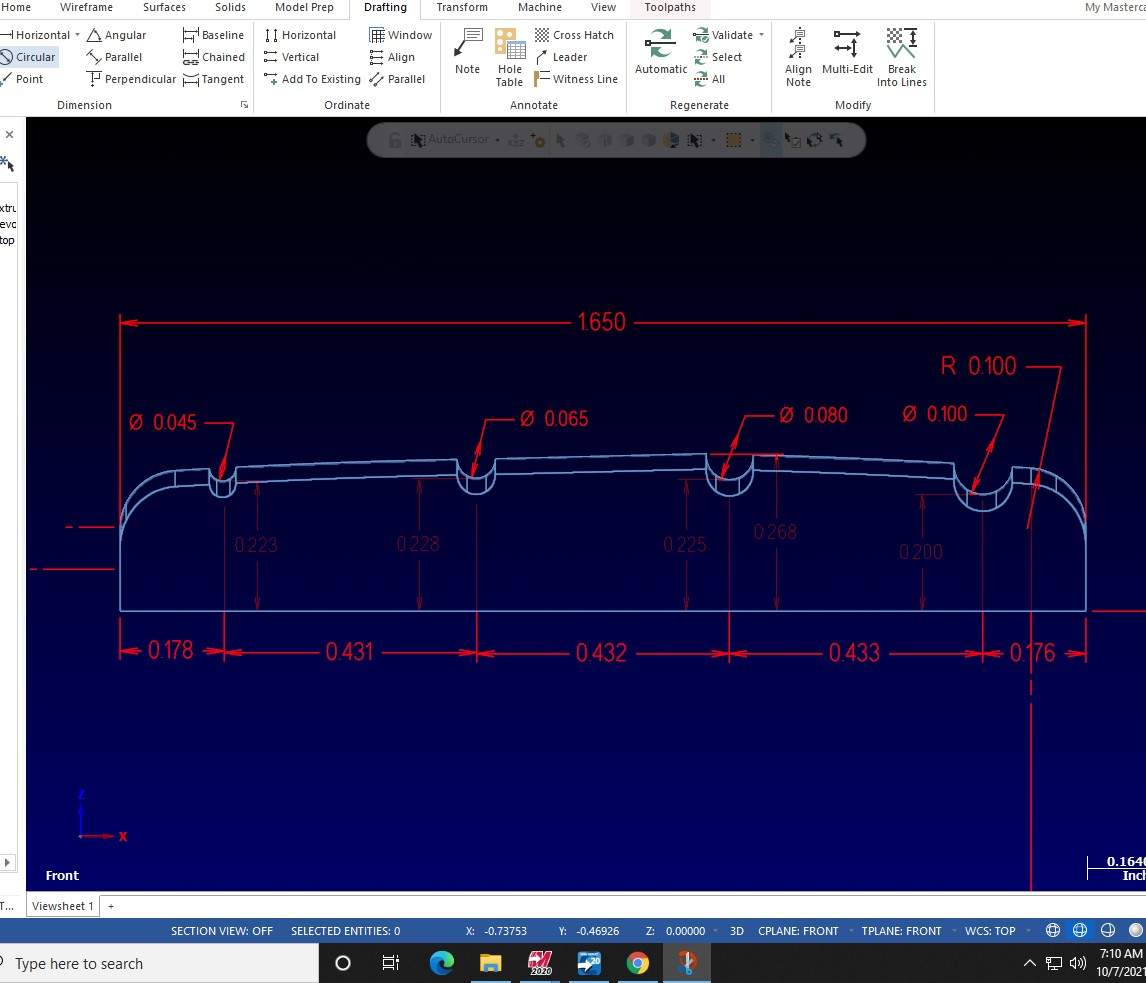
Task: Select the Ø 0.045 diameter dimension
Action: [x=163, y=422]
